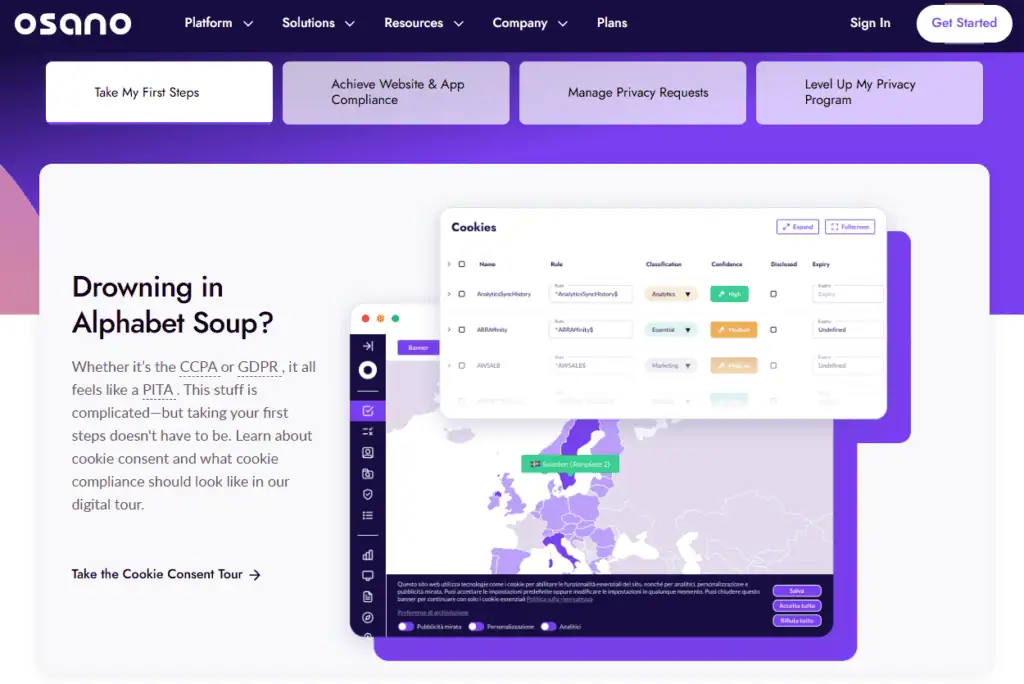Viewport: 1024px width, 684px height.
Task: Click the Sign In link
Action: coord(870,23)
